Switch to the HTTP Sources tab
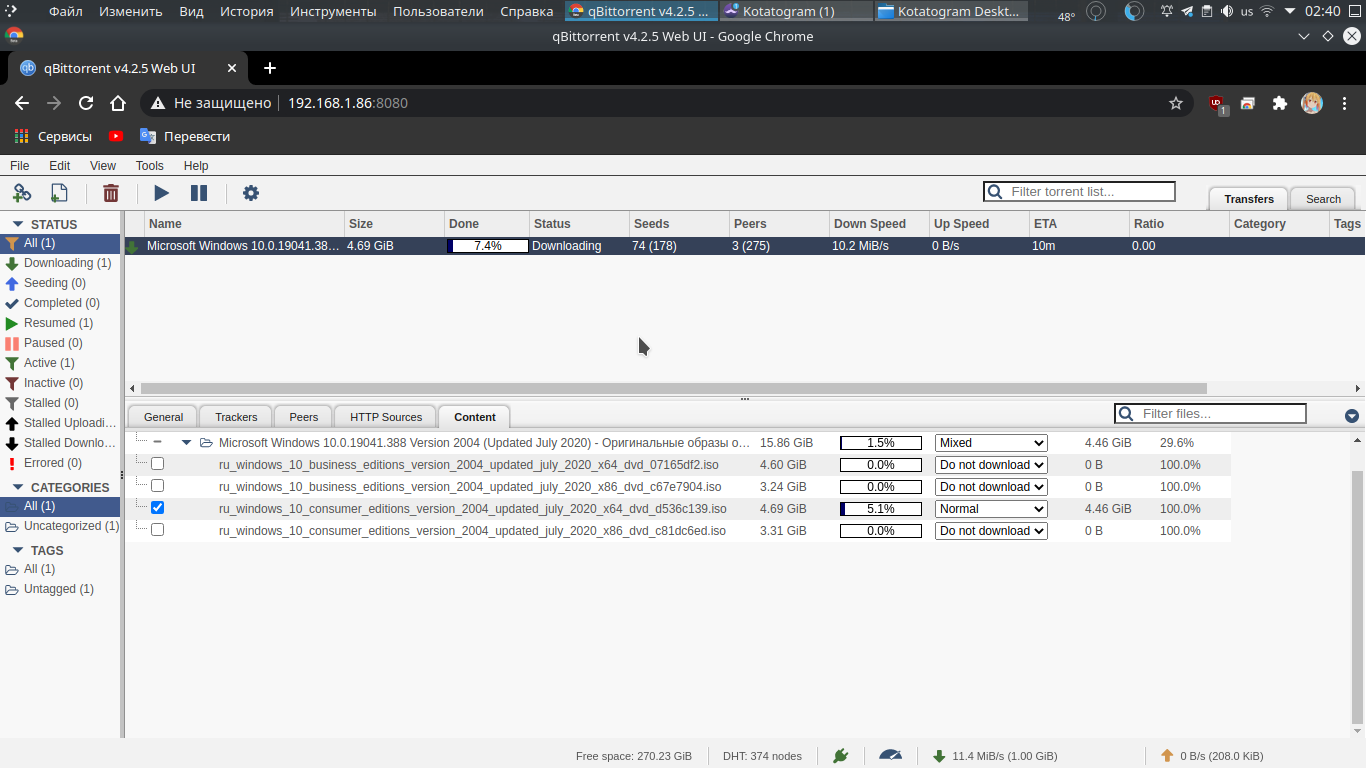The width and height of the screenshot is (1366, 768). (386, 417)
